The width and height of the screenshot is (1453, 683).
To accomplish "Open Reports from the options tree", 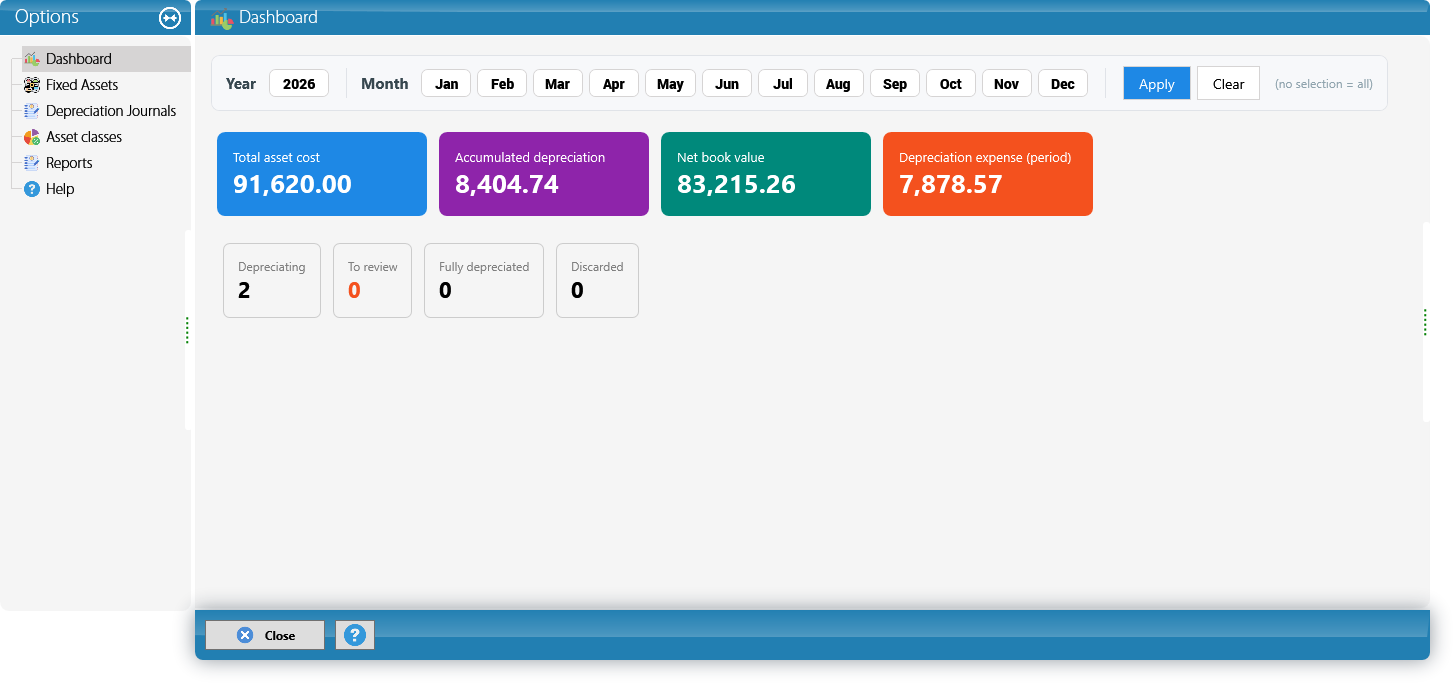I will [69, 163].
